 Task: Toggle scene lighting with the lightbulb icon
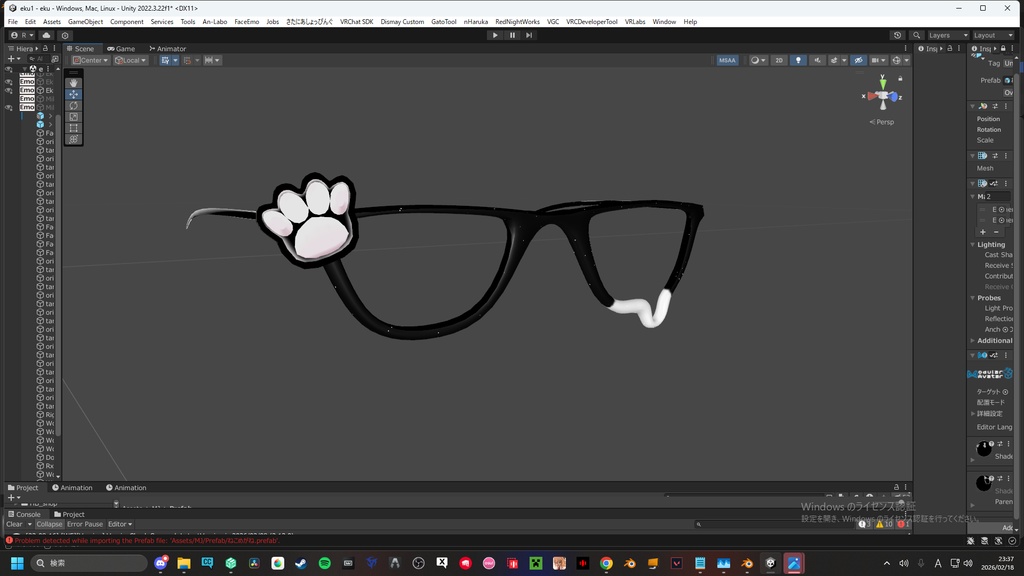pyautogui.click(x=798, y=60)
